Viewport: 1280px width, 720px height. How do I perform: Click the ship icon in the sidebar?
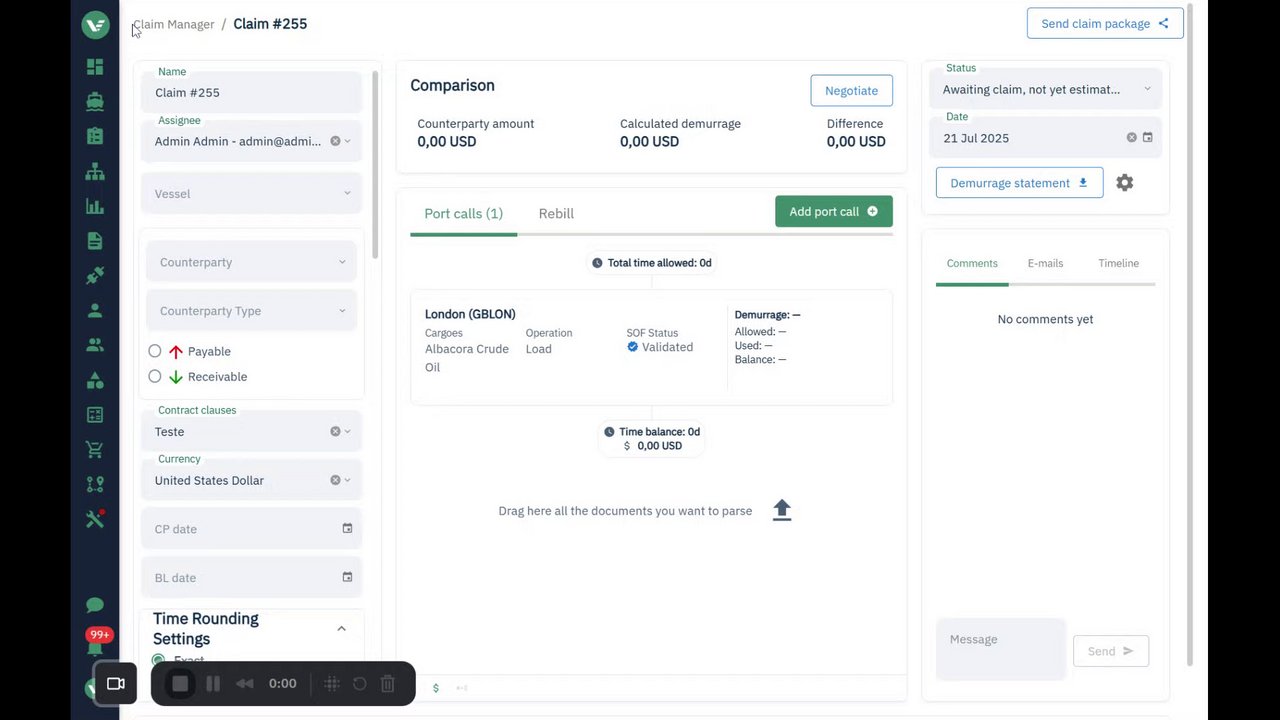click(95, 101)
